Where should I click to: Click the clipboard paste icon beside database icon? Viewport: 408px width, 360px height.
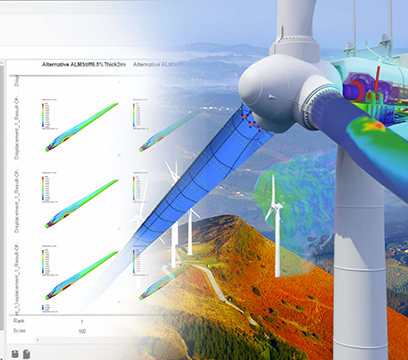[27, 353]
